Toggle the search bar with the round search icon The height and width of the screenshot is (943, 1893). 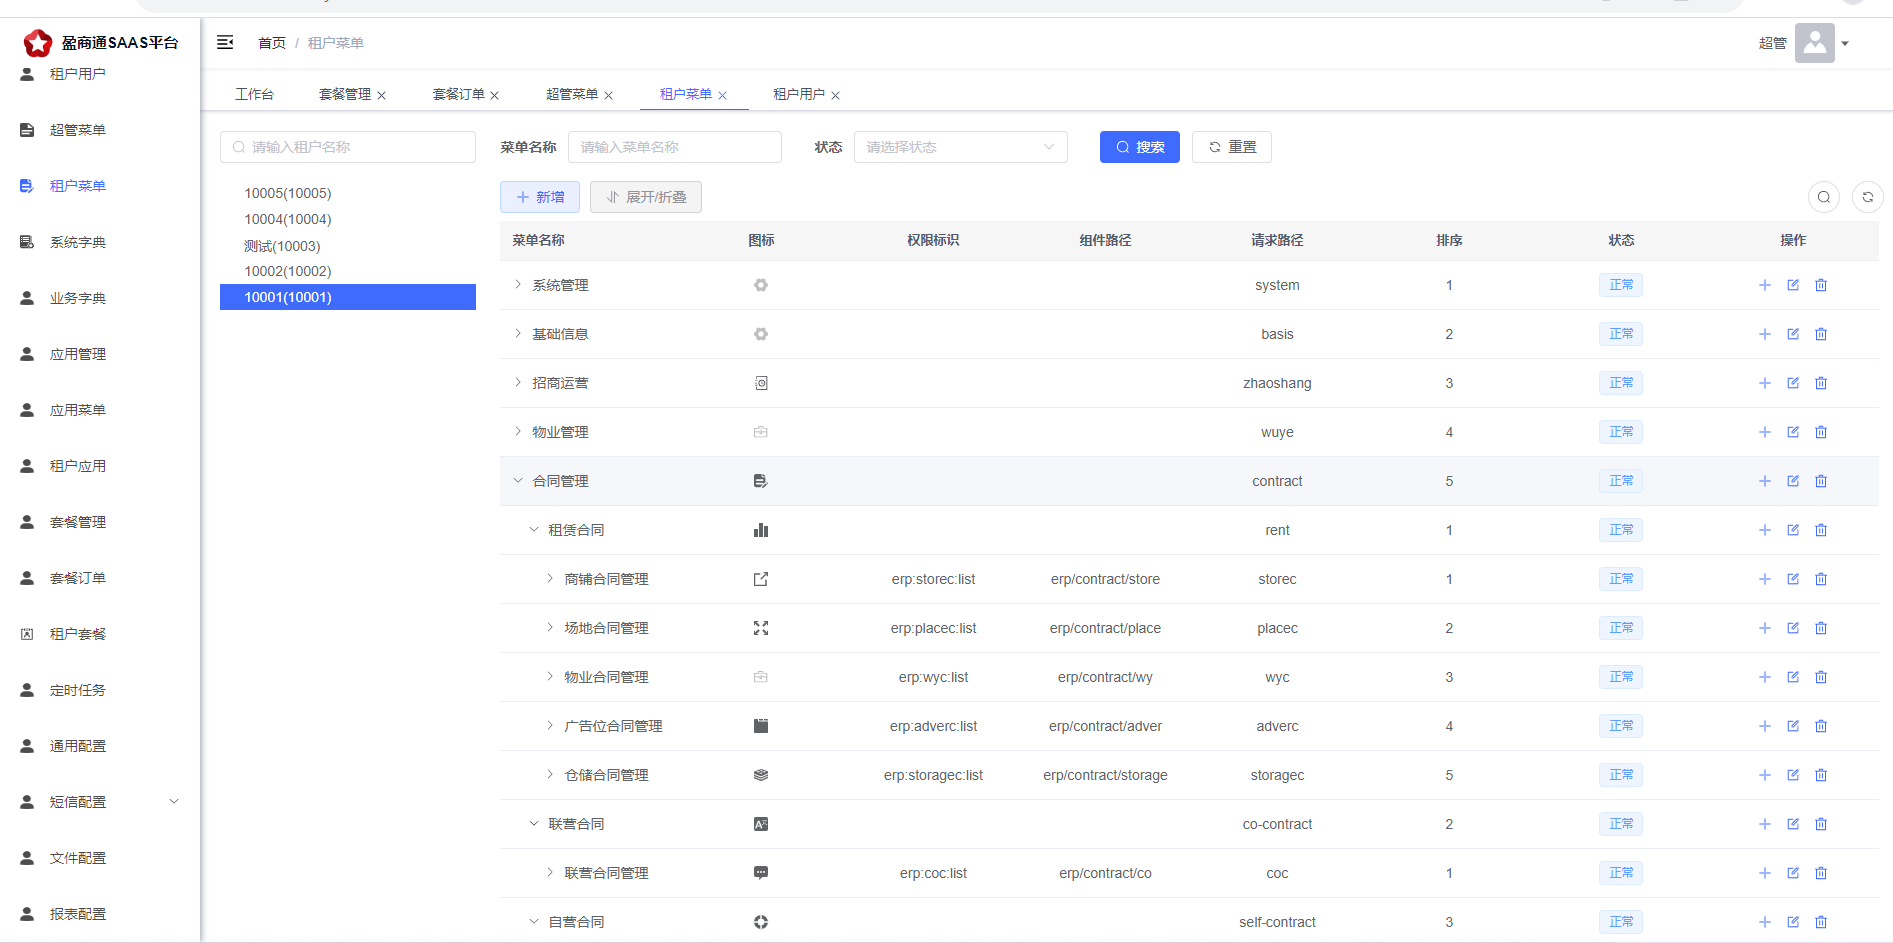(1824, 197)
